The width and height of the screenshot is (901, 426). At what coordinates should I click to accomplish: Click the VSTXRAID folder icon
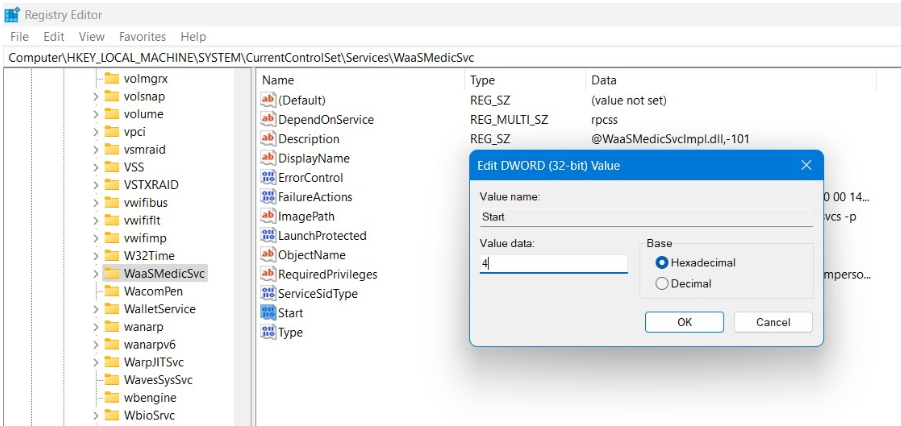(x=111, y=185)
